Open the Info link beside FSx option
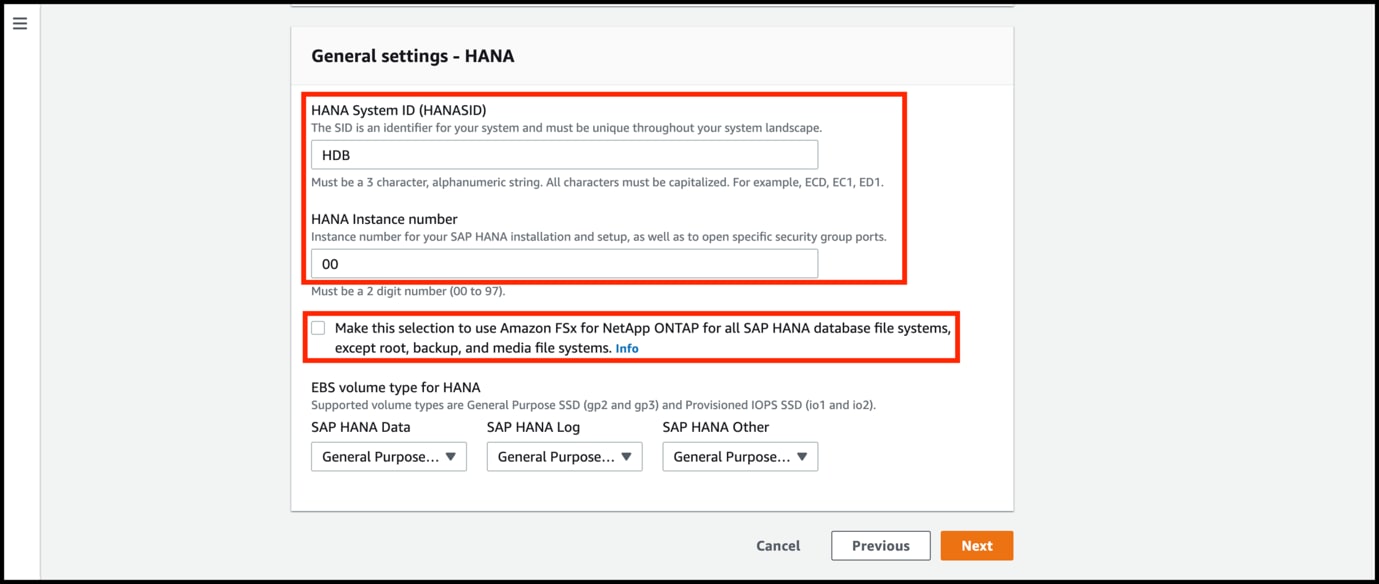The image size is (1379, 584). 627,349
